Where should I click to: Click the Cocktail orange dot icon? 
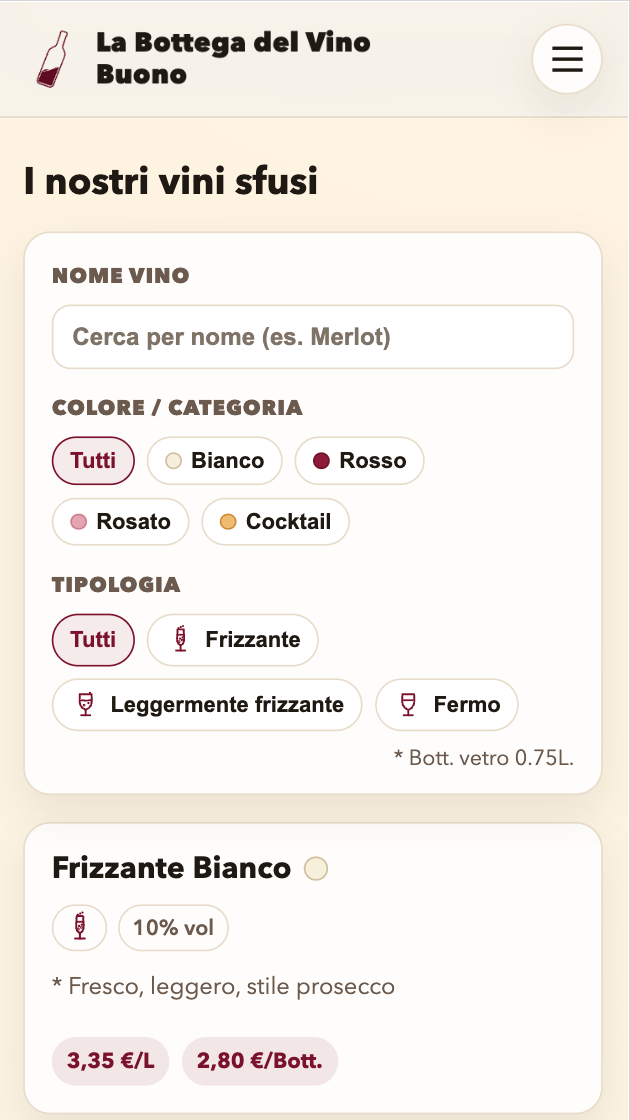[x=229, y=521]
